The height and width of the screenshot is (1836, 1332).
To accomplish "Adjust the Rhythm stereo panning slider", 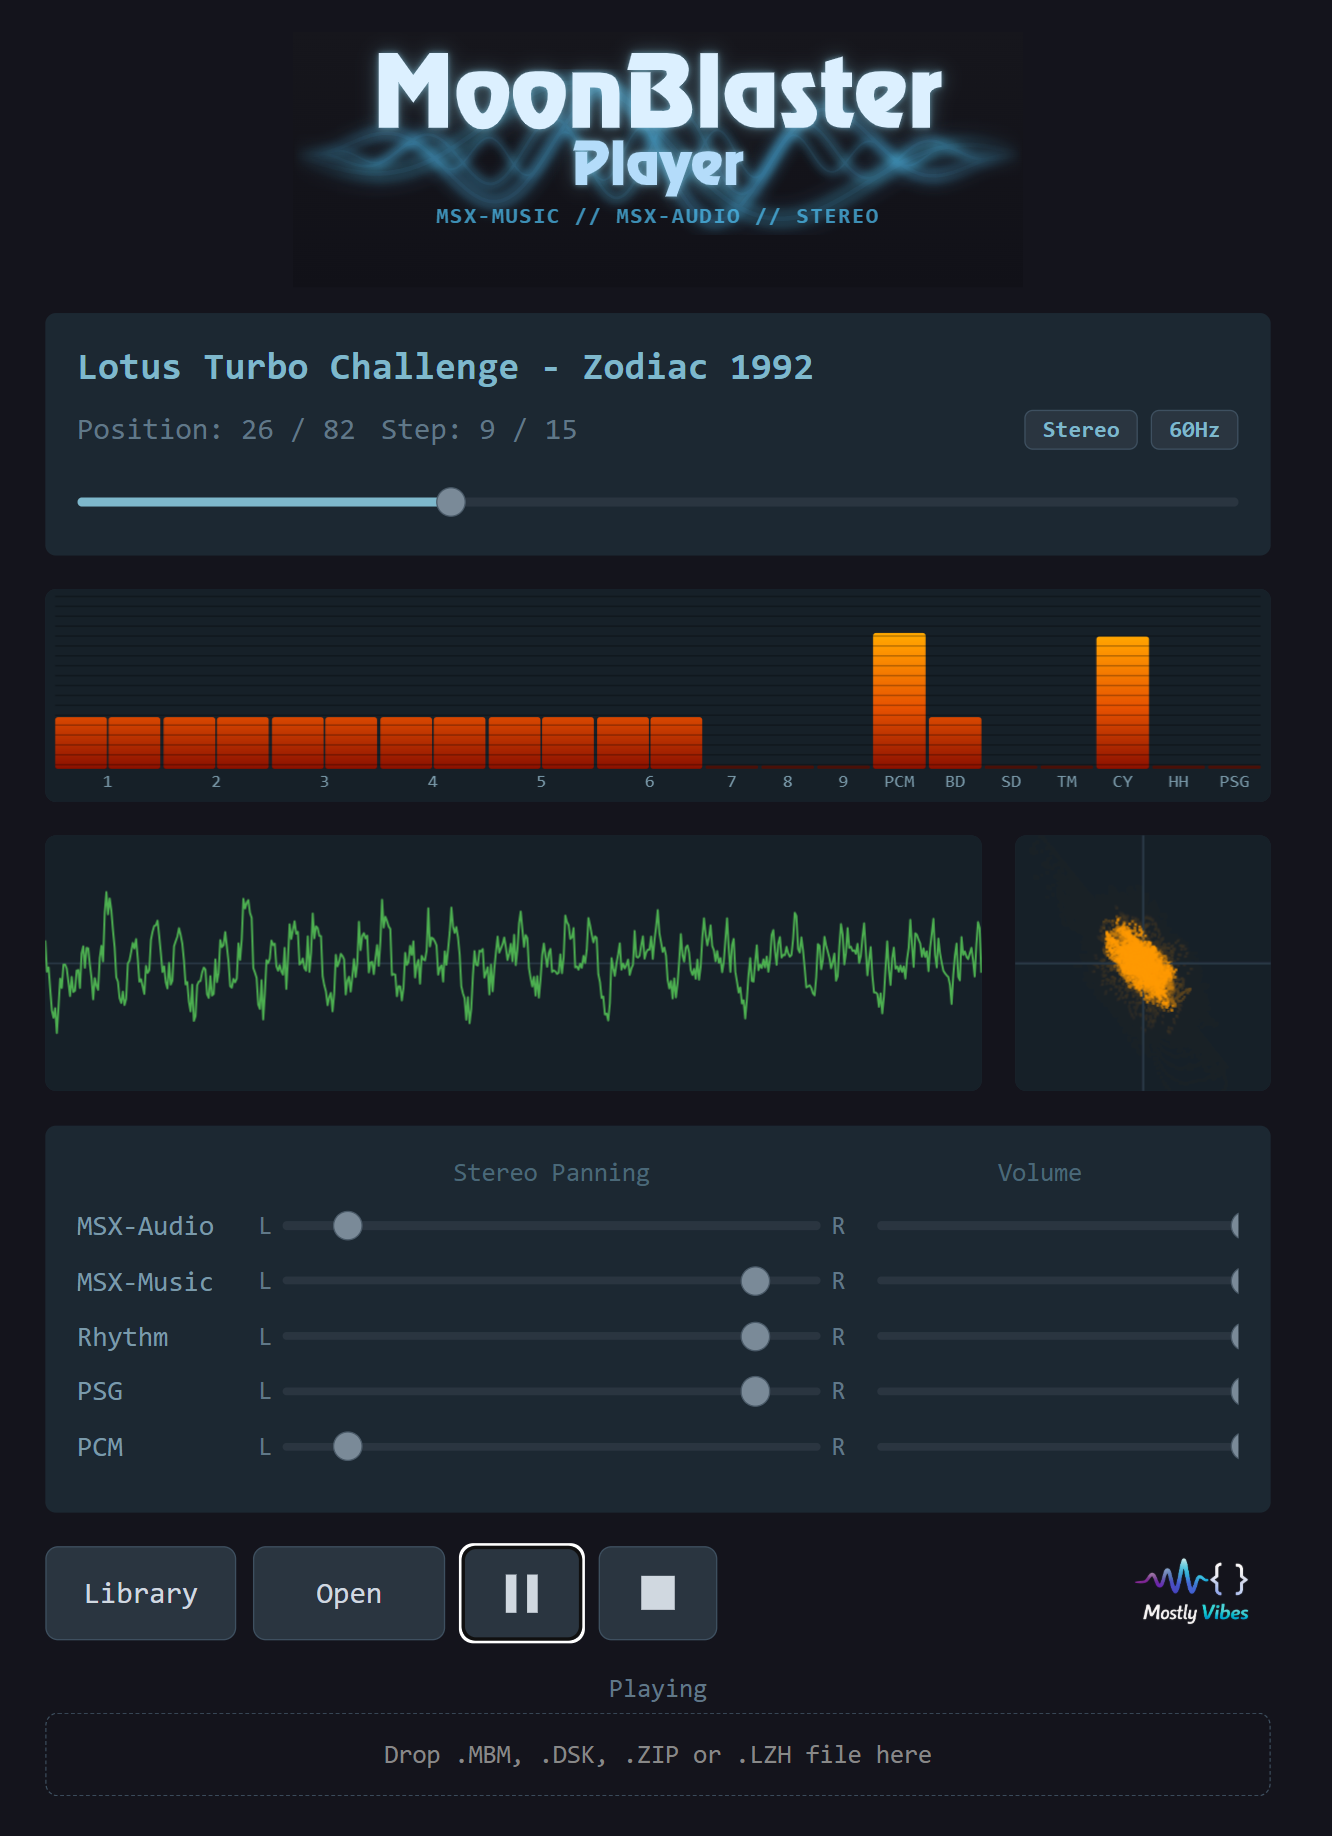I will point(551,1337).
